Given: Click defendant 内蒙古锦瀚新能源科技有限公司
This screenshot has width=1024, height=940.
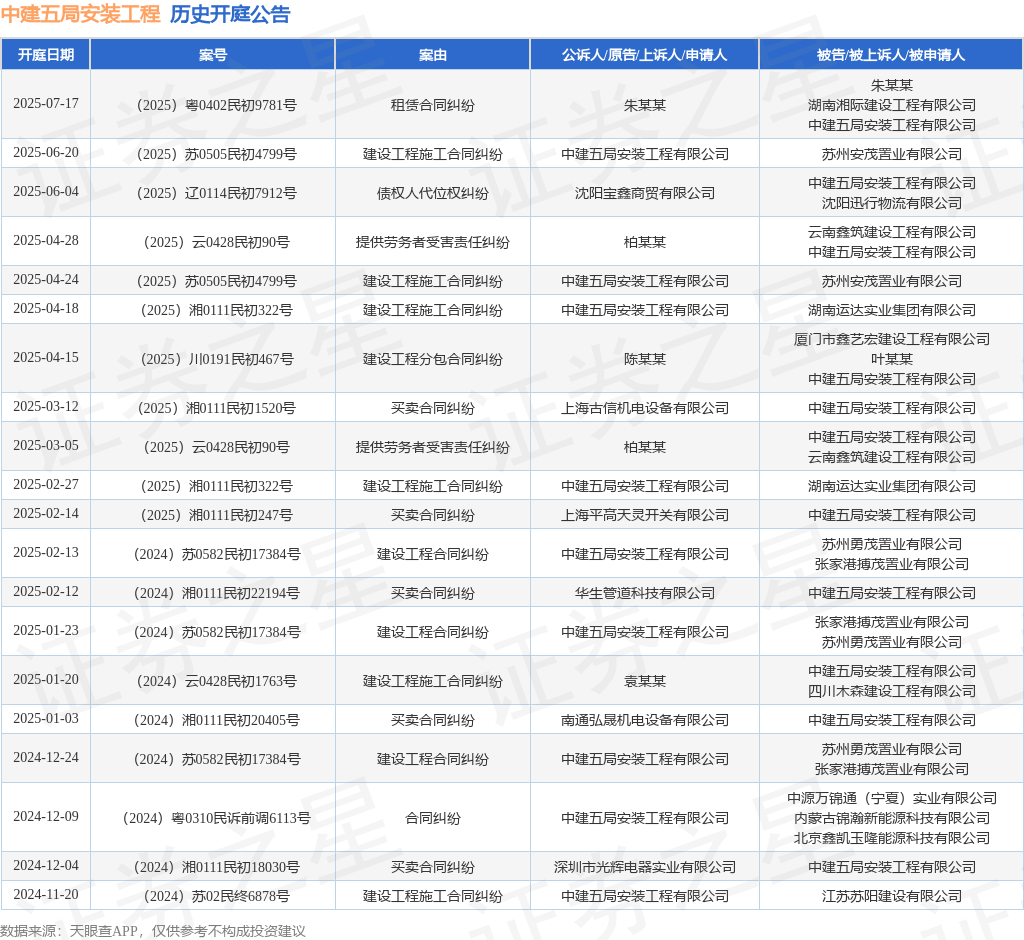Looking at the screenshot, I should [891, 818].
